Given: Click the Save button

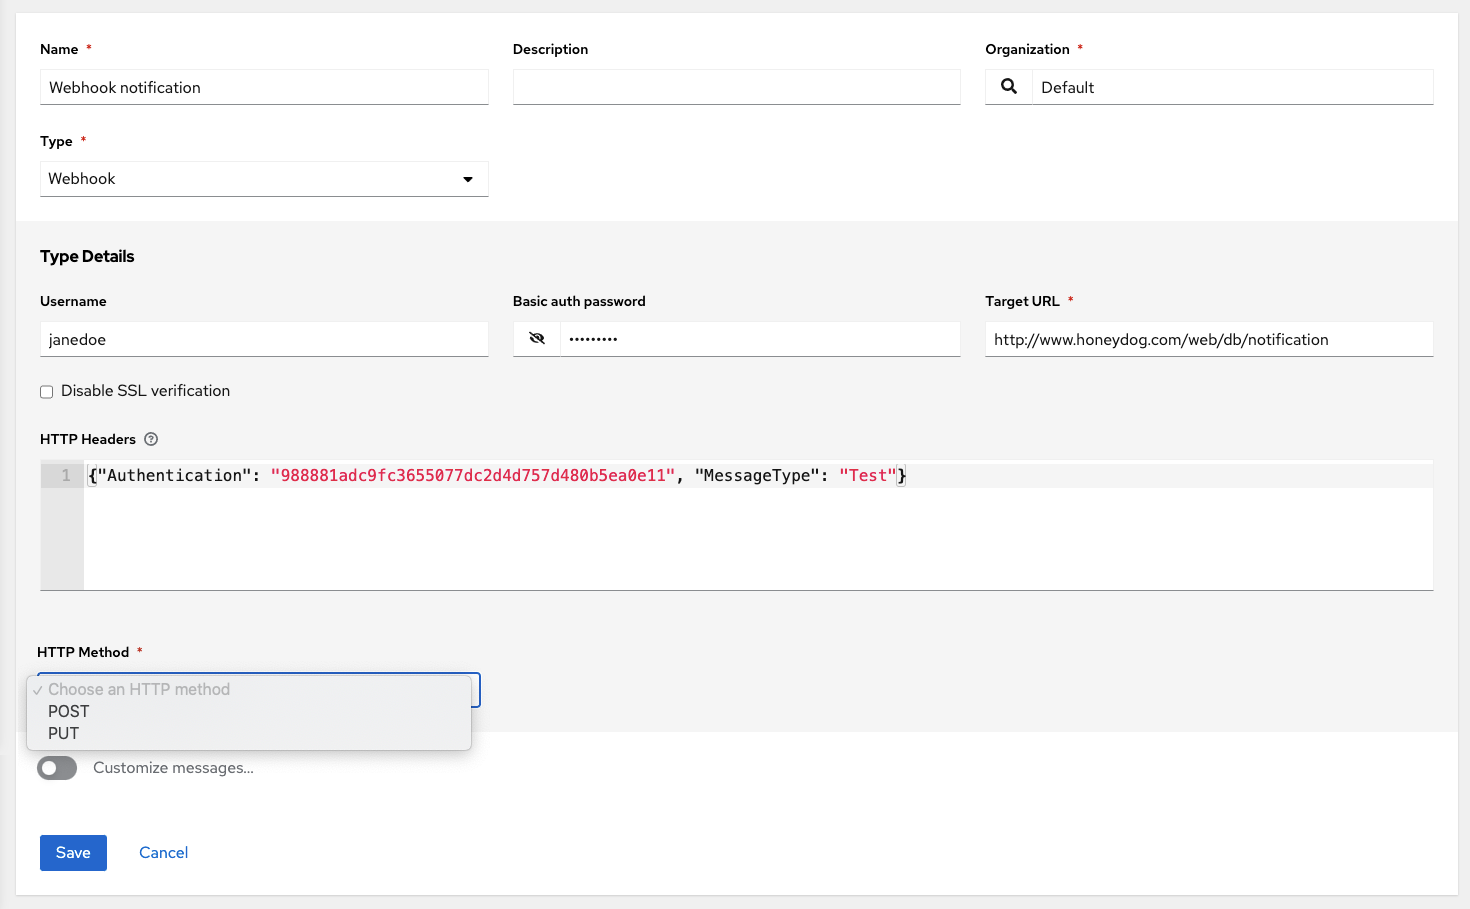Looking at the screenshot, I should tap(73, 852).
